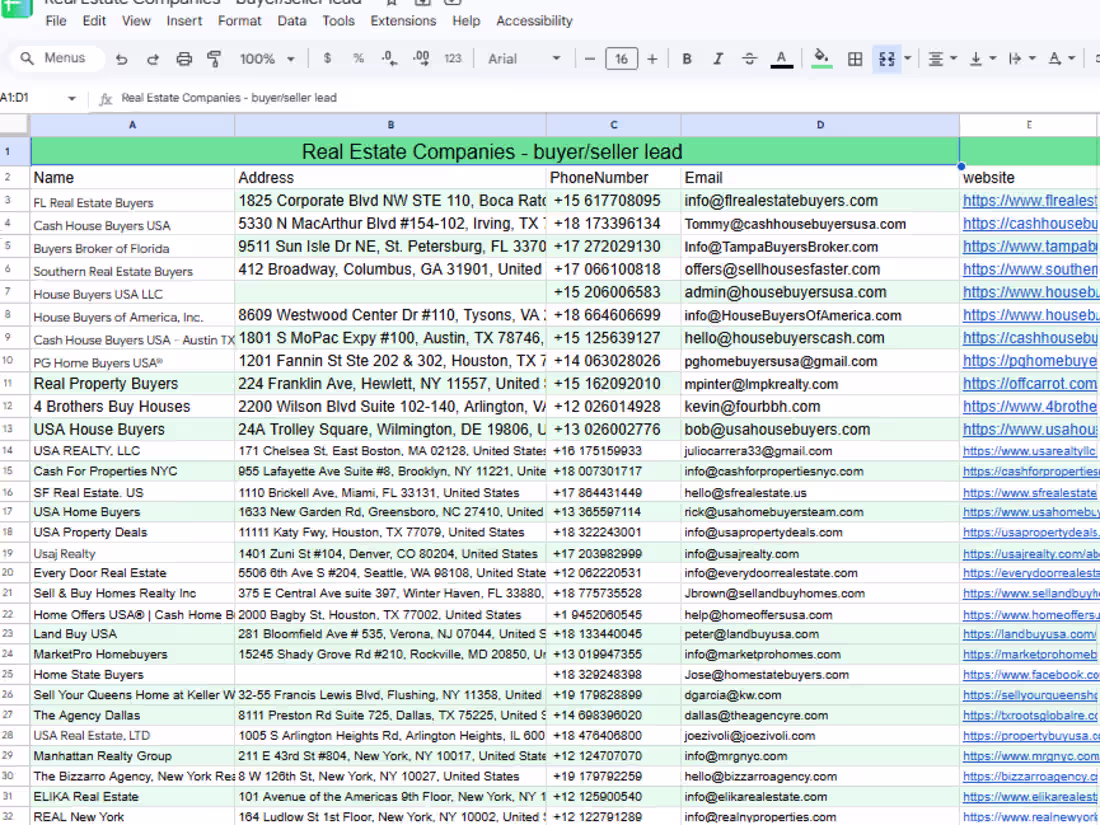This screenshot has height=825, width=1100.
Task: Click the Merge cells icon
Action: pos(886,60)
